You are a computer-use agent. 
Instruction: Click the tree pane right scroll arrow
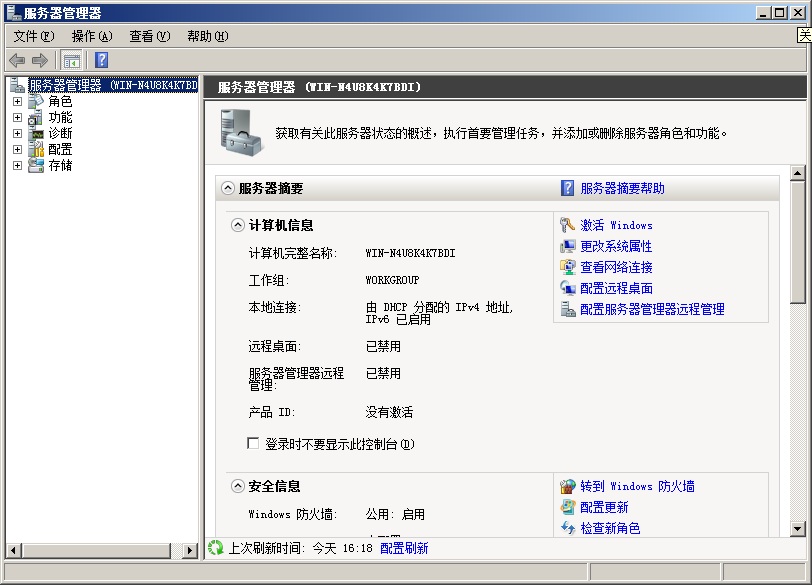[x=190, y=550]
